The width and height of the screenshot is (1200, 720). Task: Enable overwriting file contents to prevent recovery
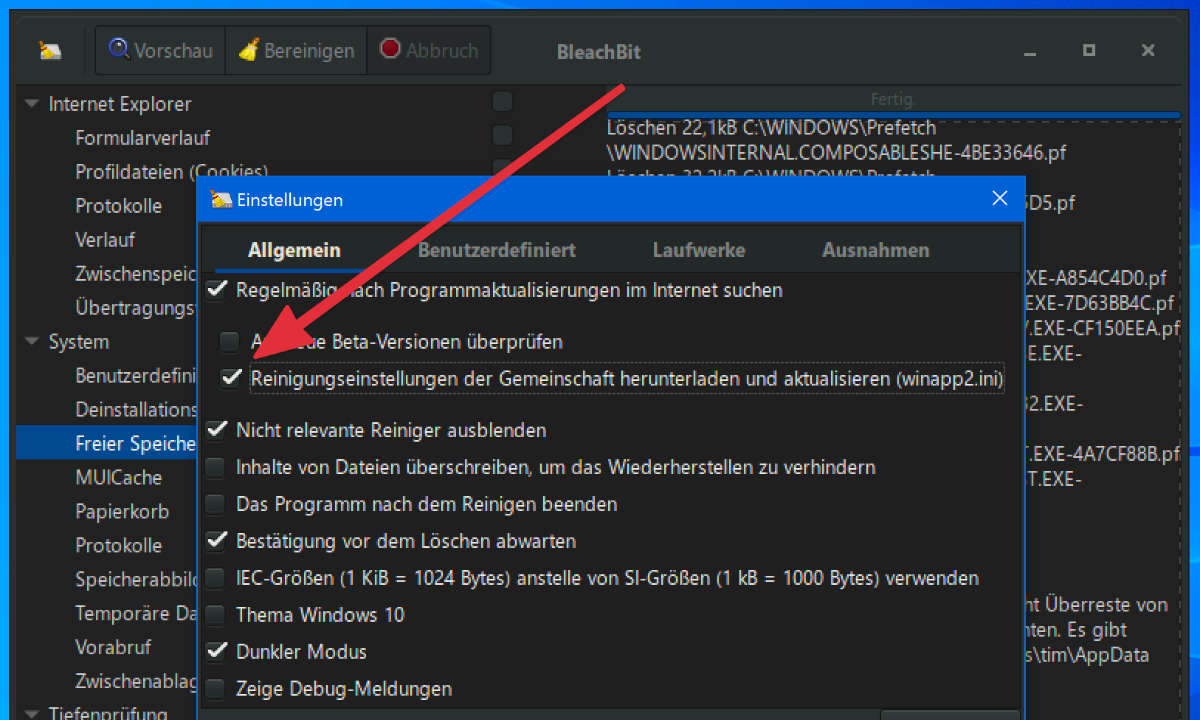216,467
